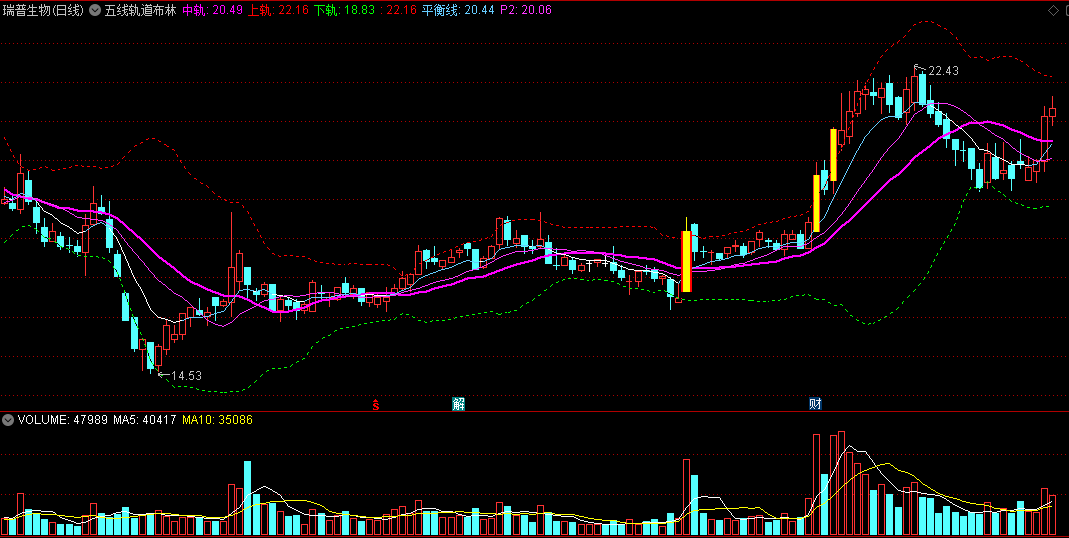Click the 22.43 high price label

pos(943,71)
